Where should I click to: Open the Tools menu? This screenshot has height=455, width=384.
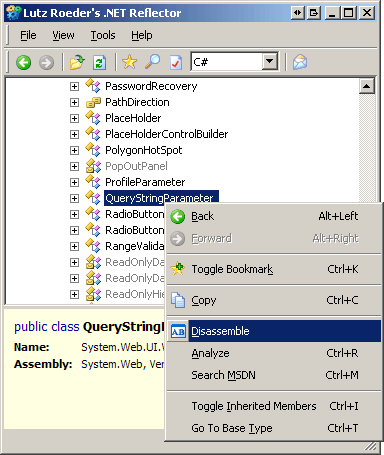[103, 35]
